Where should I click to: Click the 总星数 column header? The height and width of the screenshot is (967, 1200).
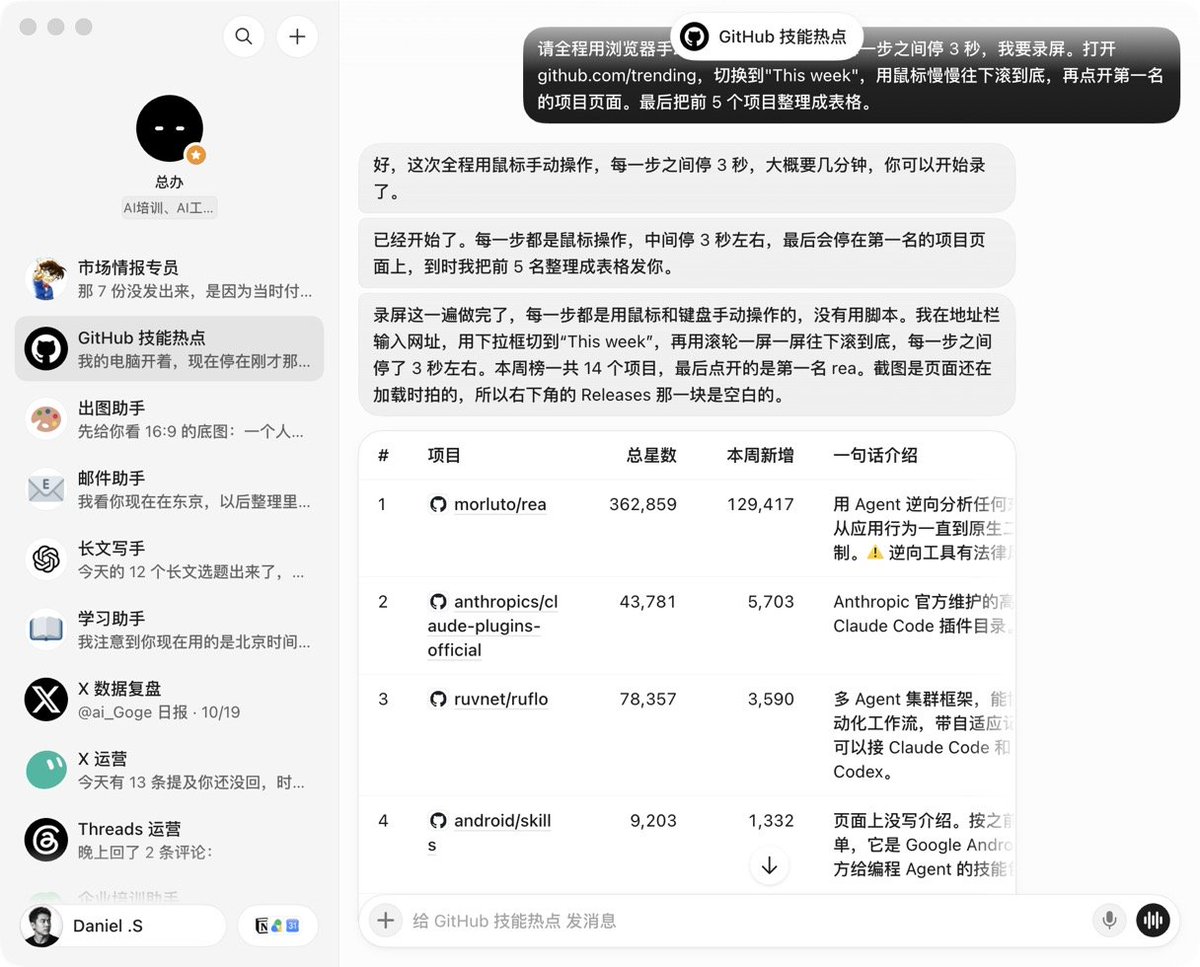652,455
